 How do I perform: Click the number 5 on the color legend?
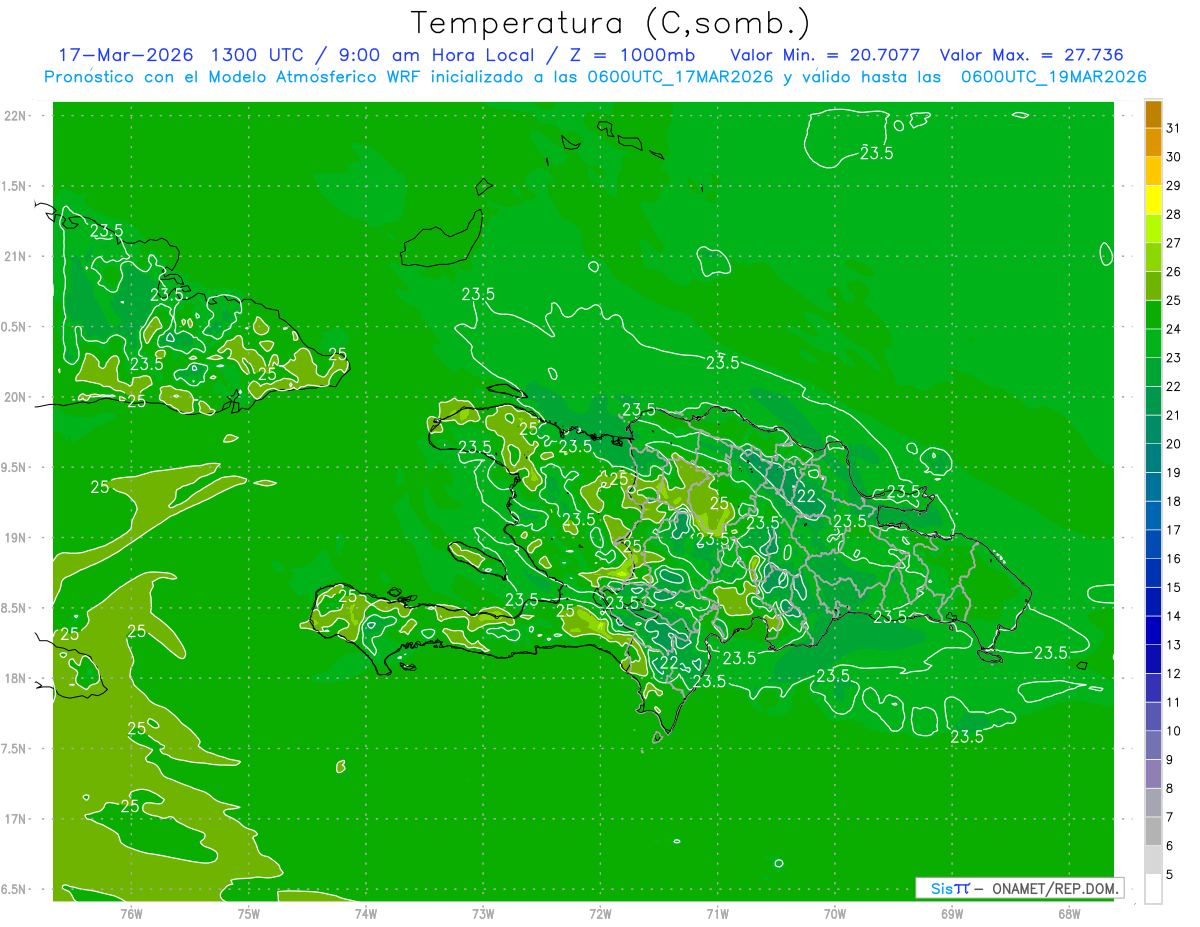point(1170,875)
